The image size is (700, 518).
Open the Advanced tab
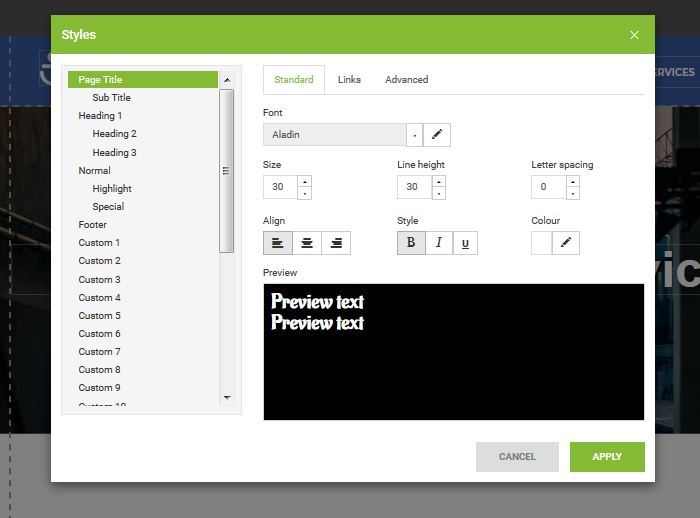[x=406, y=80]
